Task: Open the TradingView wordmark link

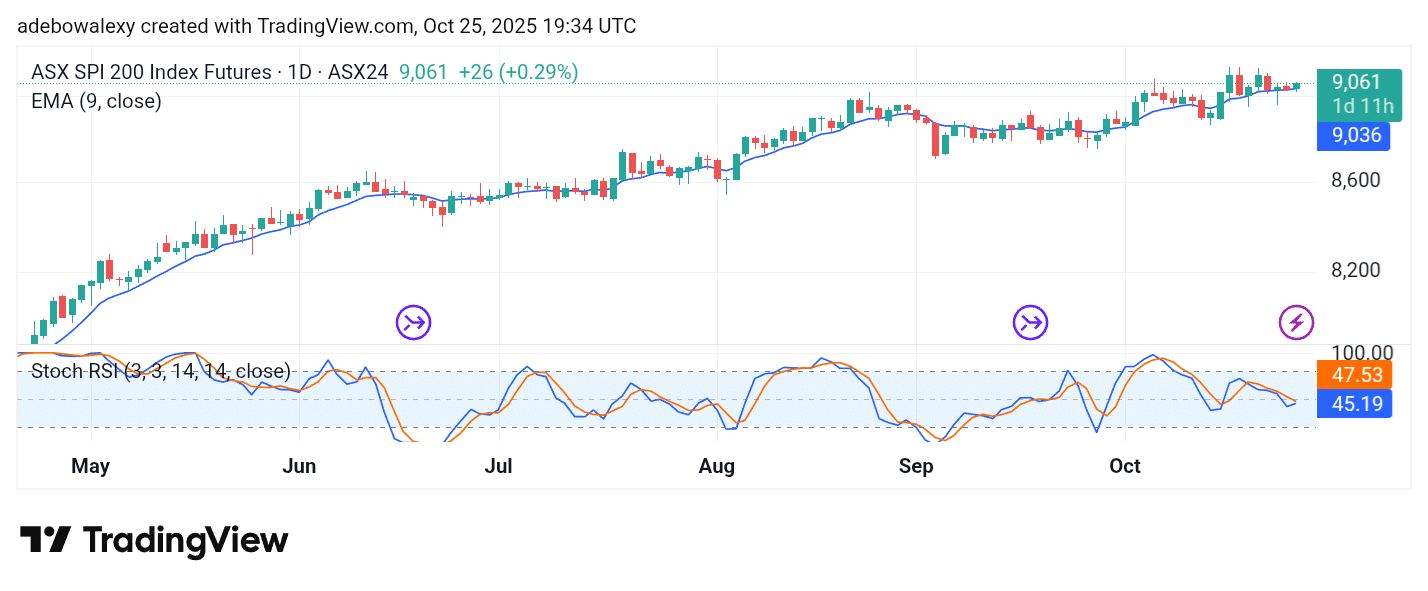Action: pyautogui.click(x=185, y=541)
